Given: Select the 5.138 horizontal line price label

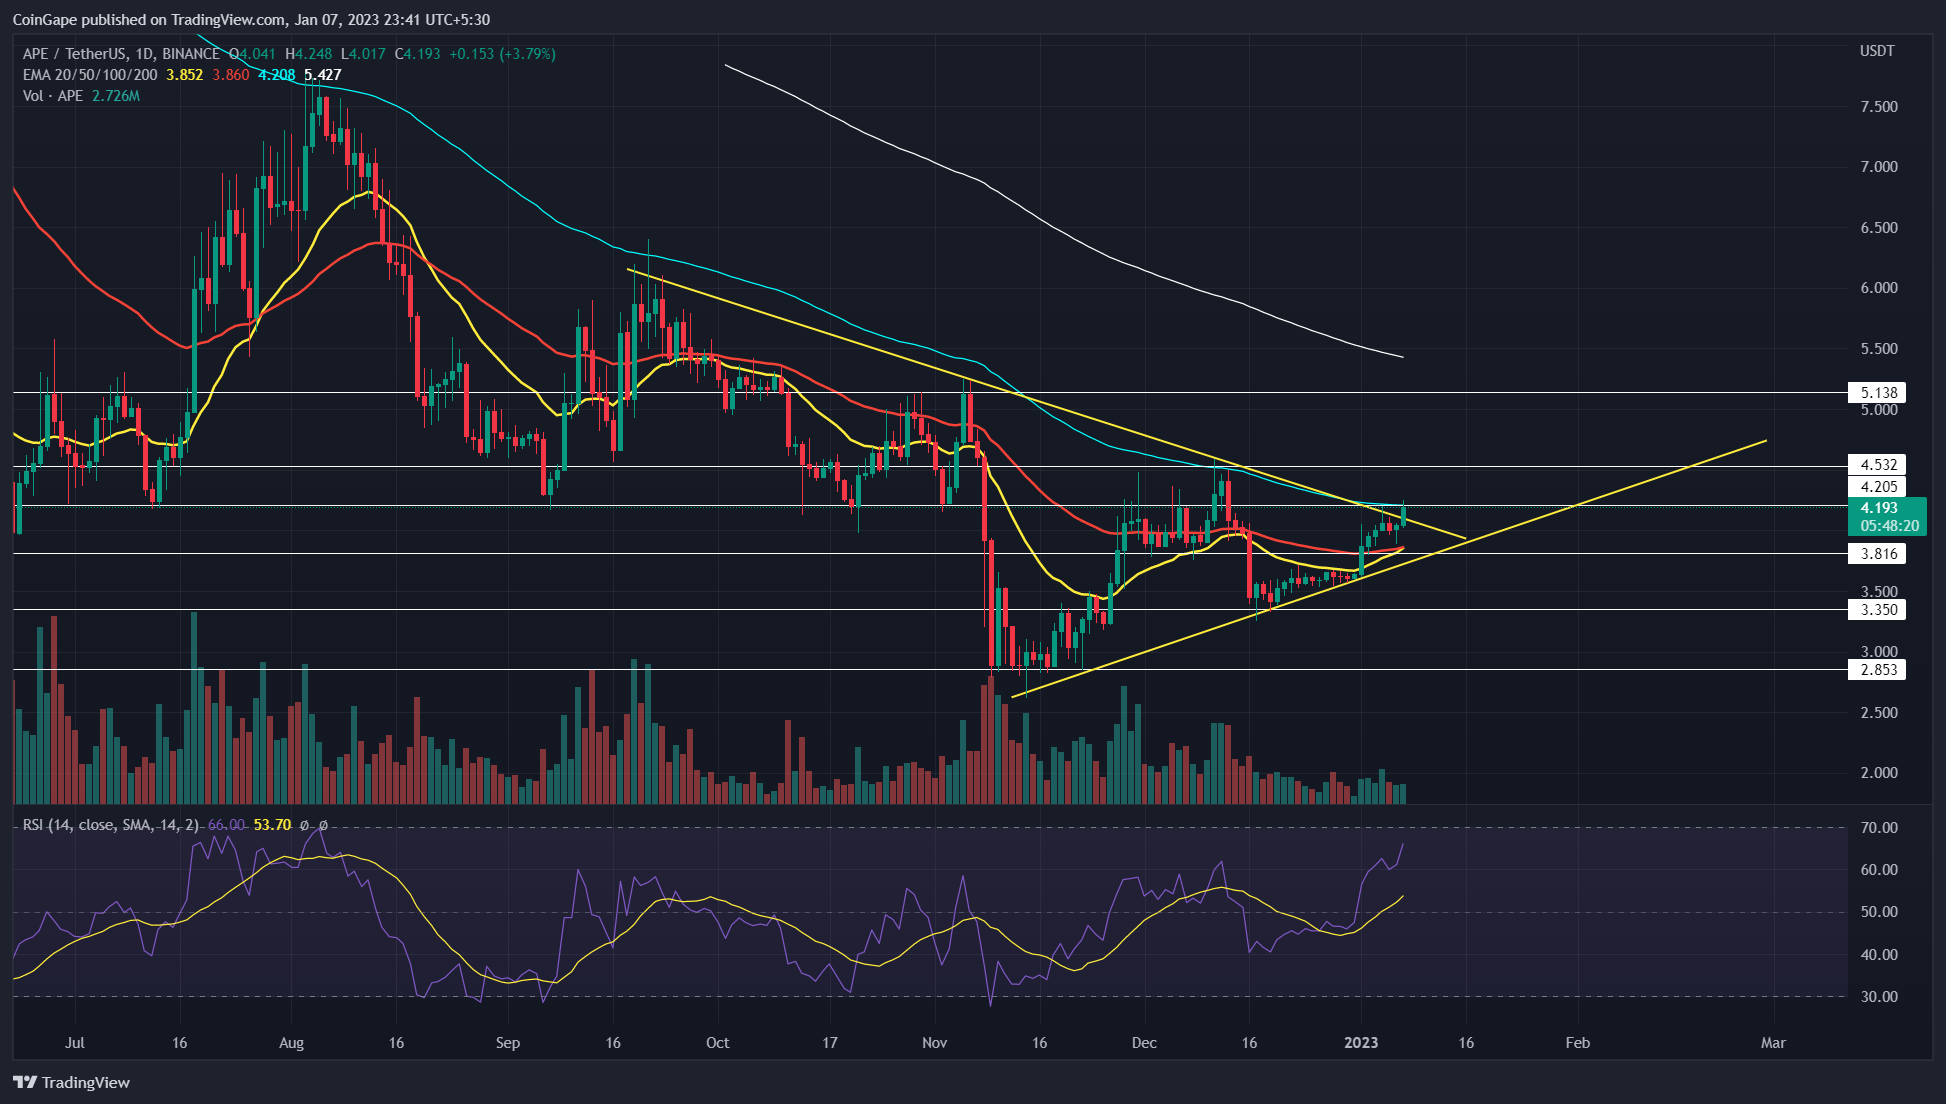Looking at the screenshot, I should pyautogui.click(x=1877, y=393).
